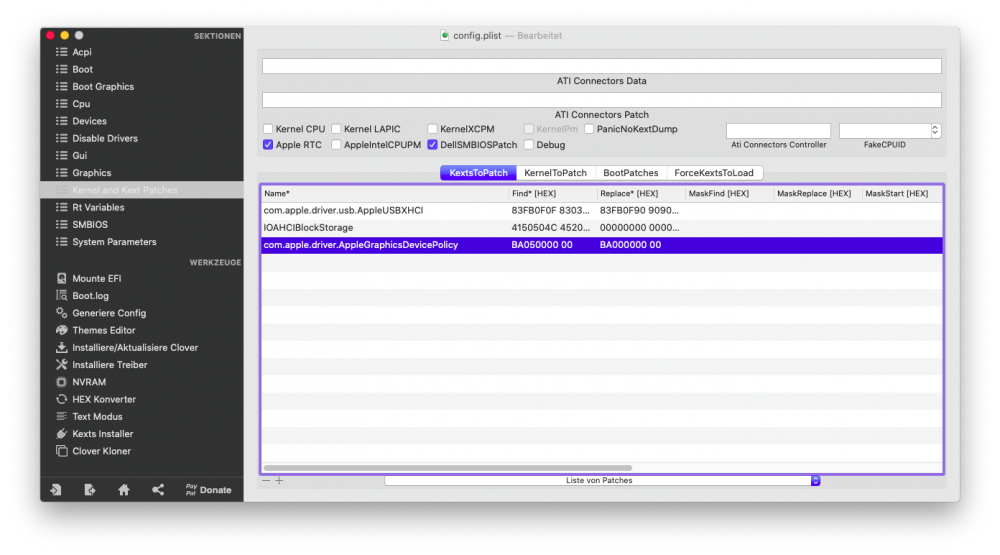
Task: Click the Mounte EFI disk icon
Action: click(x=62, y=279)
